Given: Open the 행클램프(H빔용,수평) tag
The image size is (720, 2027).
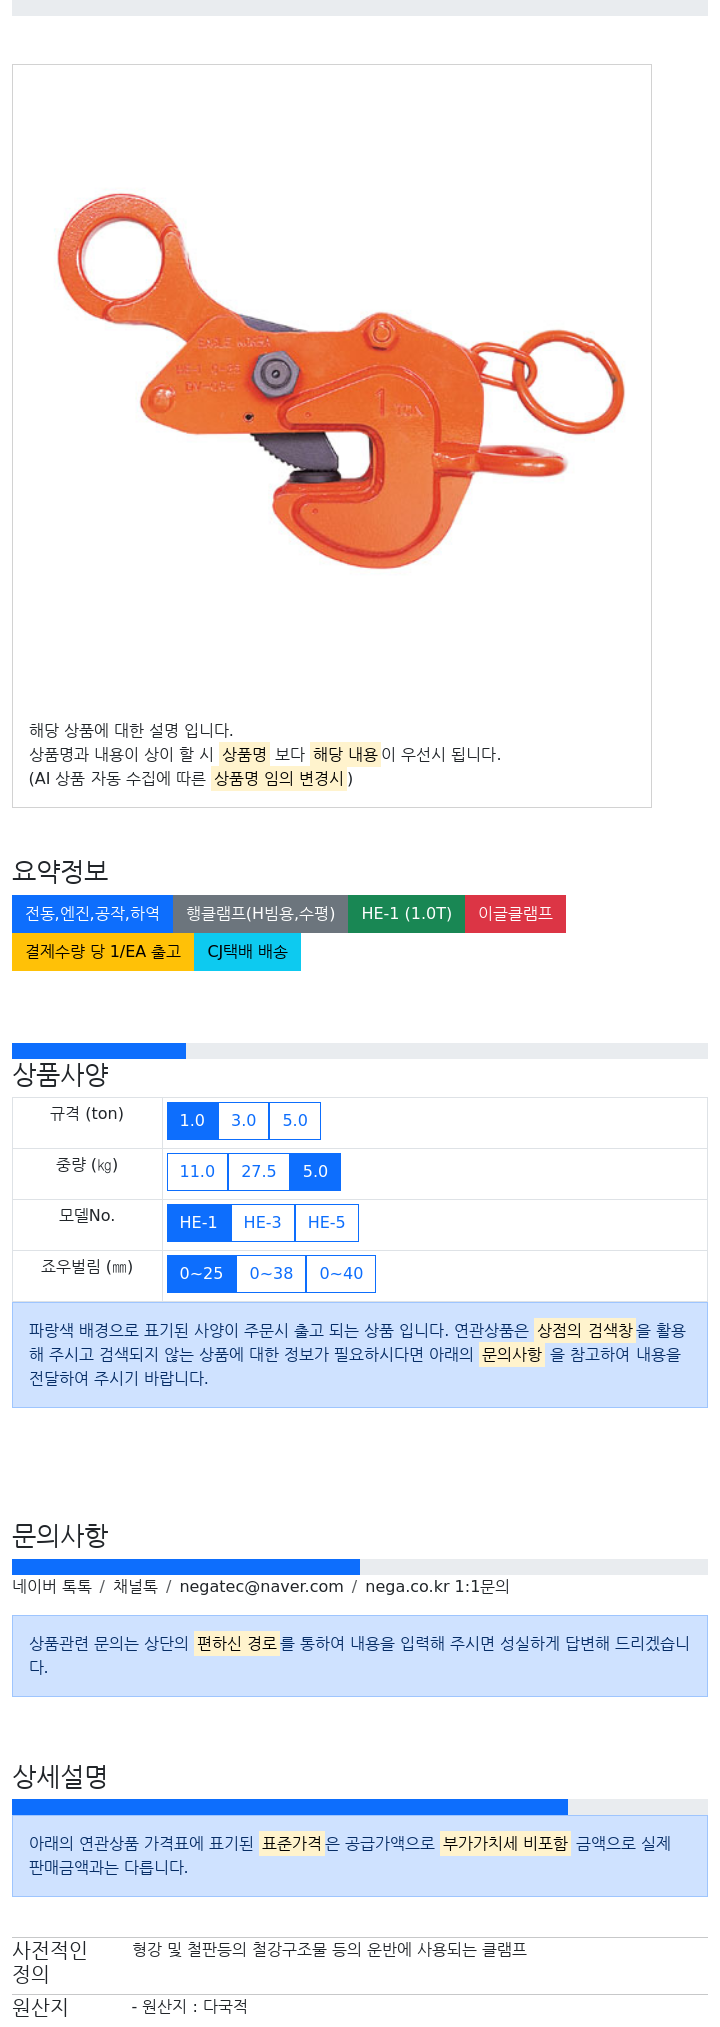Looking at the screenshot, I should click(x=260, y=914).
